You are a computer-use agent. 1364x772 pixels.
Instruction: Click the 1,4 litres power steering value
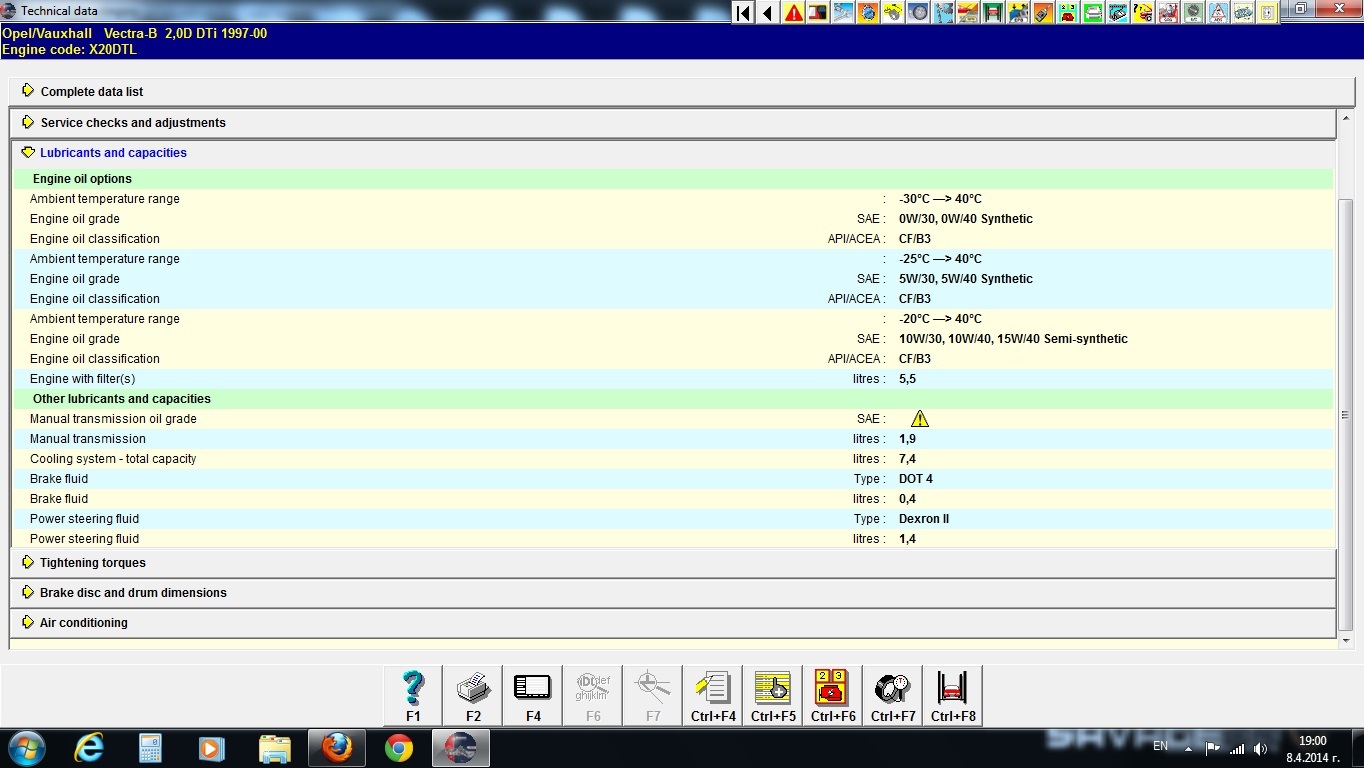point(907,539)
